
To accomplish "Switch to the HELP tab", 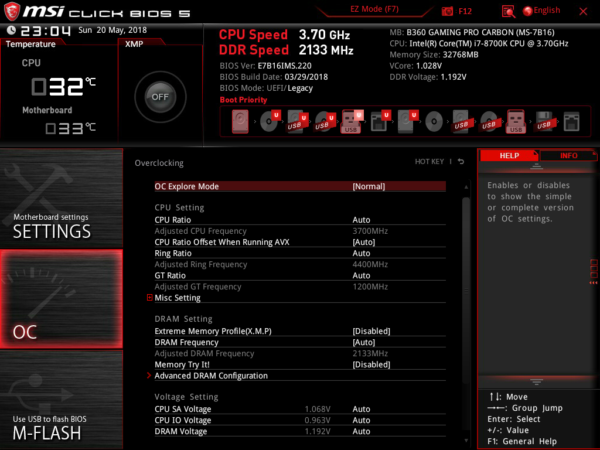I will pos(509,155).
